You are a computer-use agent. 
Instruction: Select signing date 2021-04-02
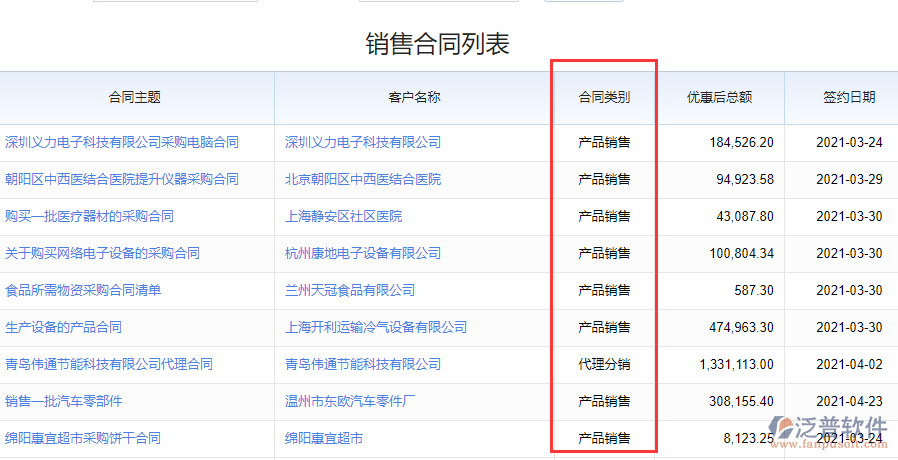849,364
